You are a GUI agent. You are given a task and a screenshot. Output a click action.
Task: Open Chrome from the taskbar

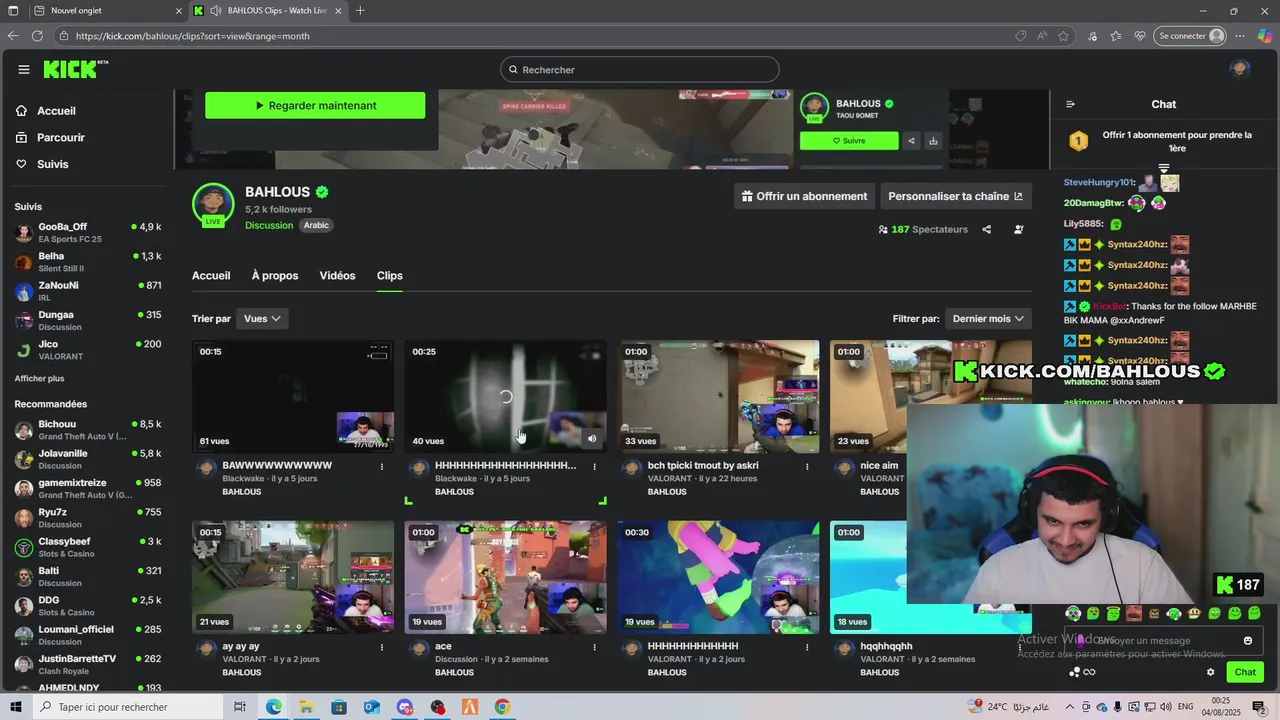tap(502, 707)
